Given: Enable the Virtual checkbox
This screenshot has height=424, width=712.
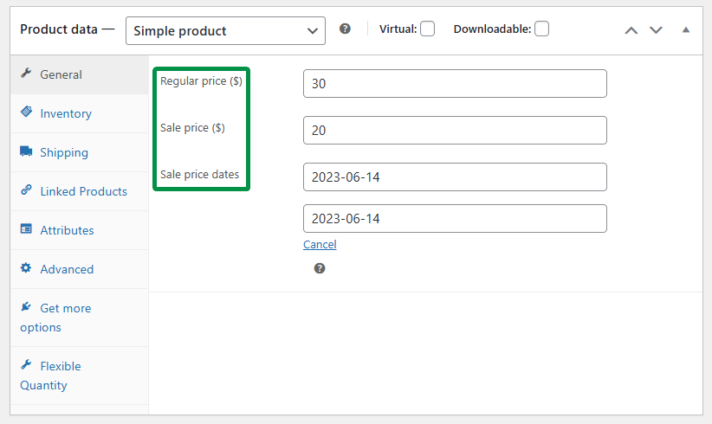Looking at the screenshot, I should [x=427, y=29].
